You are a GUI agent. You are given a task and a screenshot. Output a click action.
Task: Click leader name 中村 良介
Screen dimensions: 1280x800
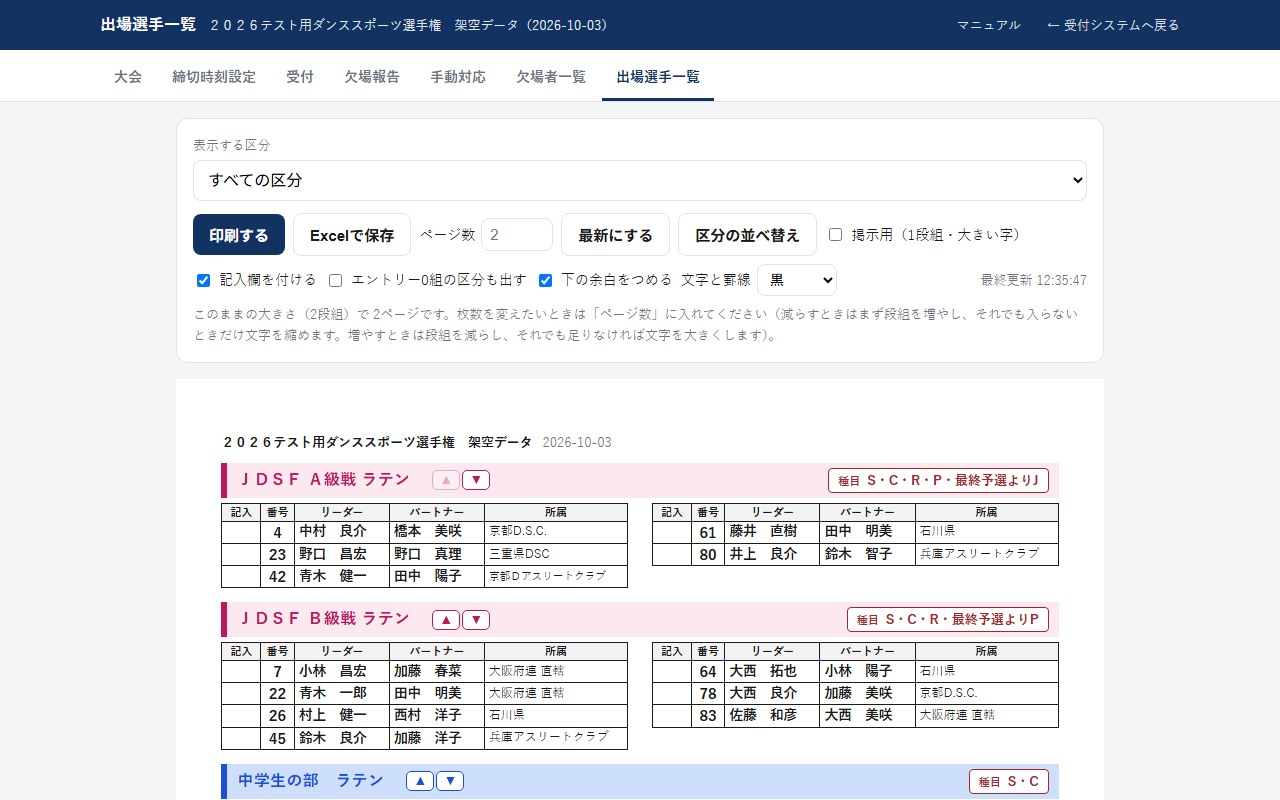pyautogui.click(x=333, y=532)
